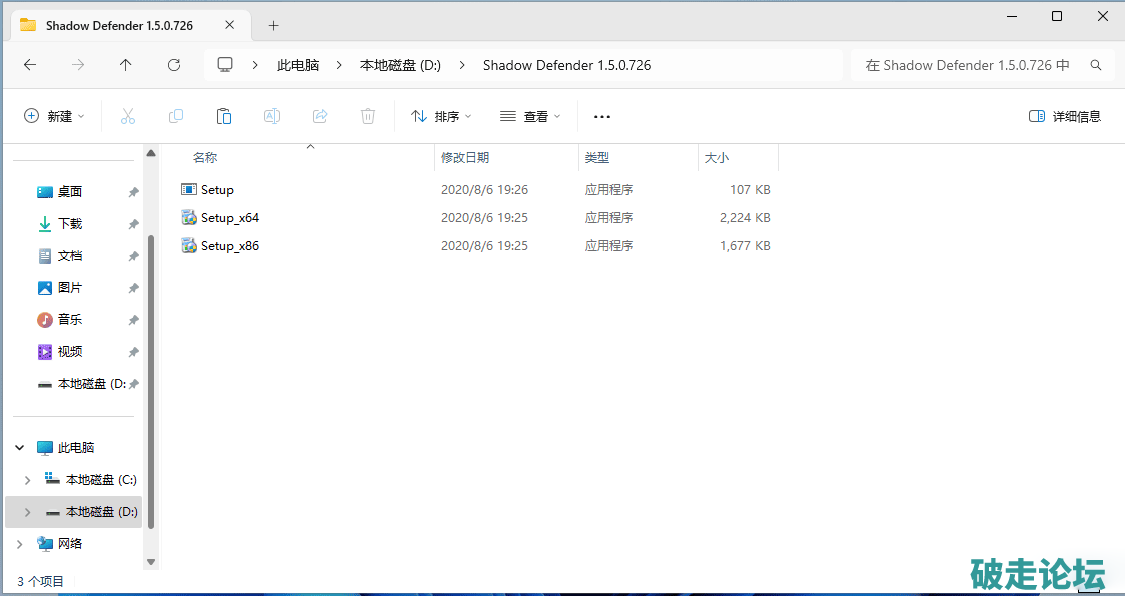Click the 2020/8/6 19:26 date cell

click(484, 189)
